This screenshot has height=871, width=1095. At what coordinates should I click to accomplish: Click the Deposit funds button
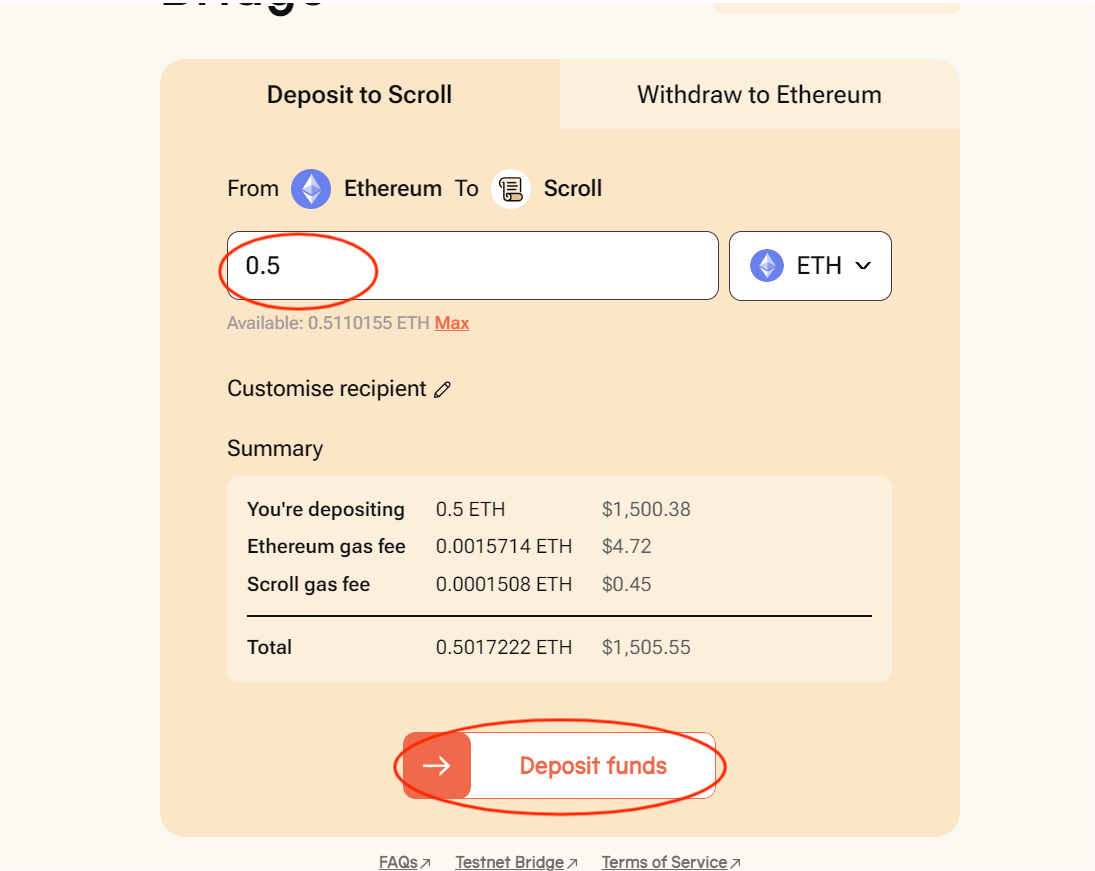pos(559,766)
